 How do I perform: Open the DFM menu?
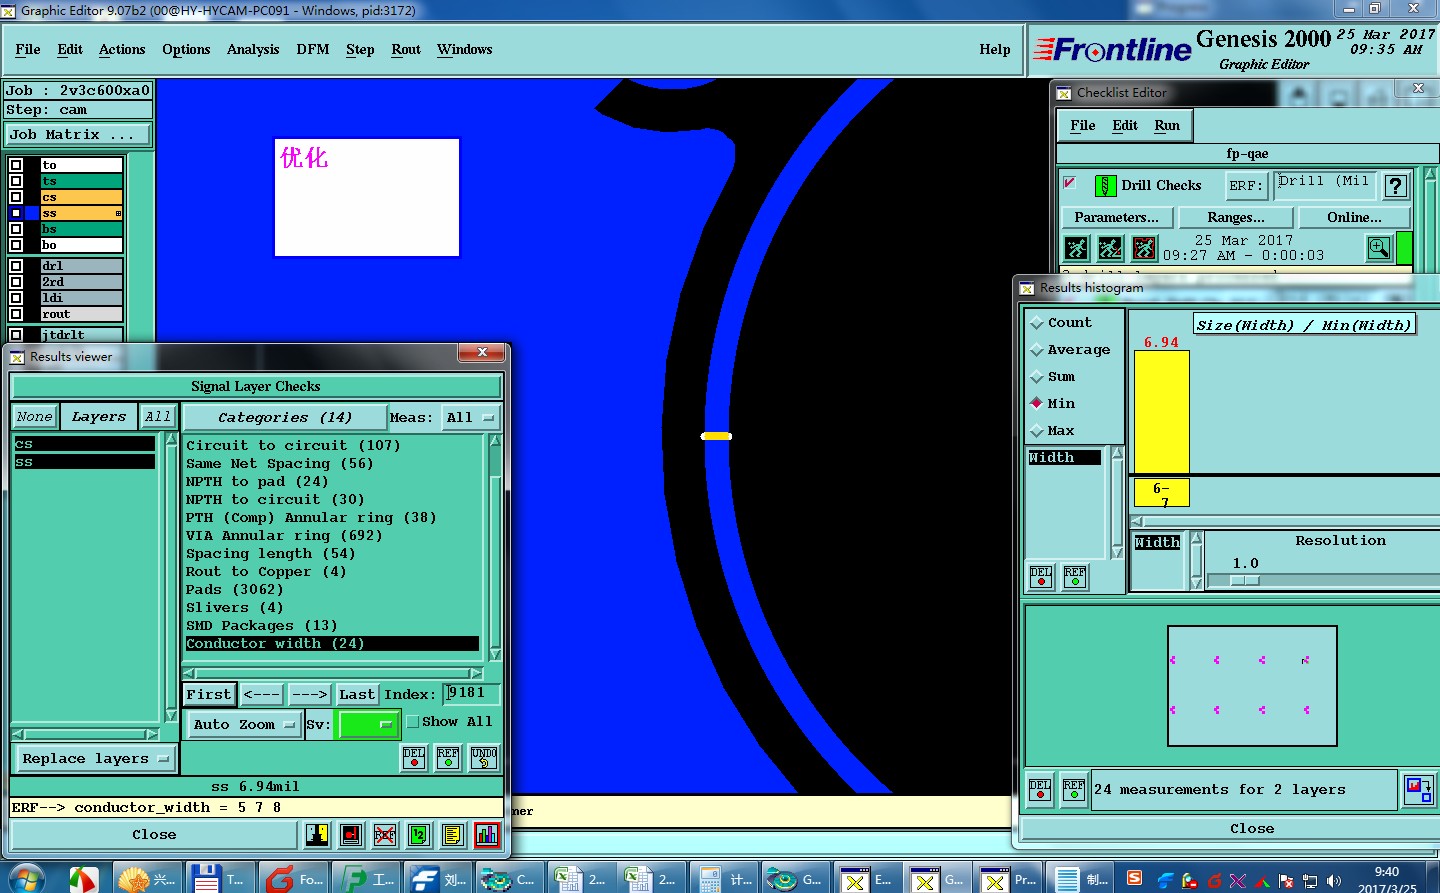click(x=313, y=50)
